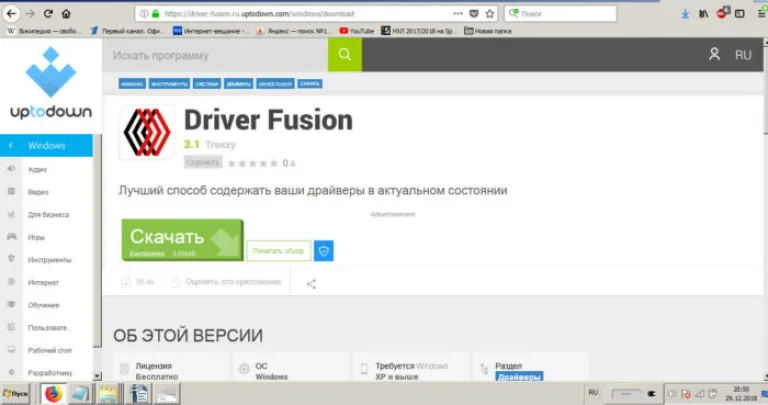This screenshot has width=768, height=405.
Task: Bookmark this page with the star icon
Action: 489,14
